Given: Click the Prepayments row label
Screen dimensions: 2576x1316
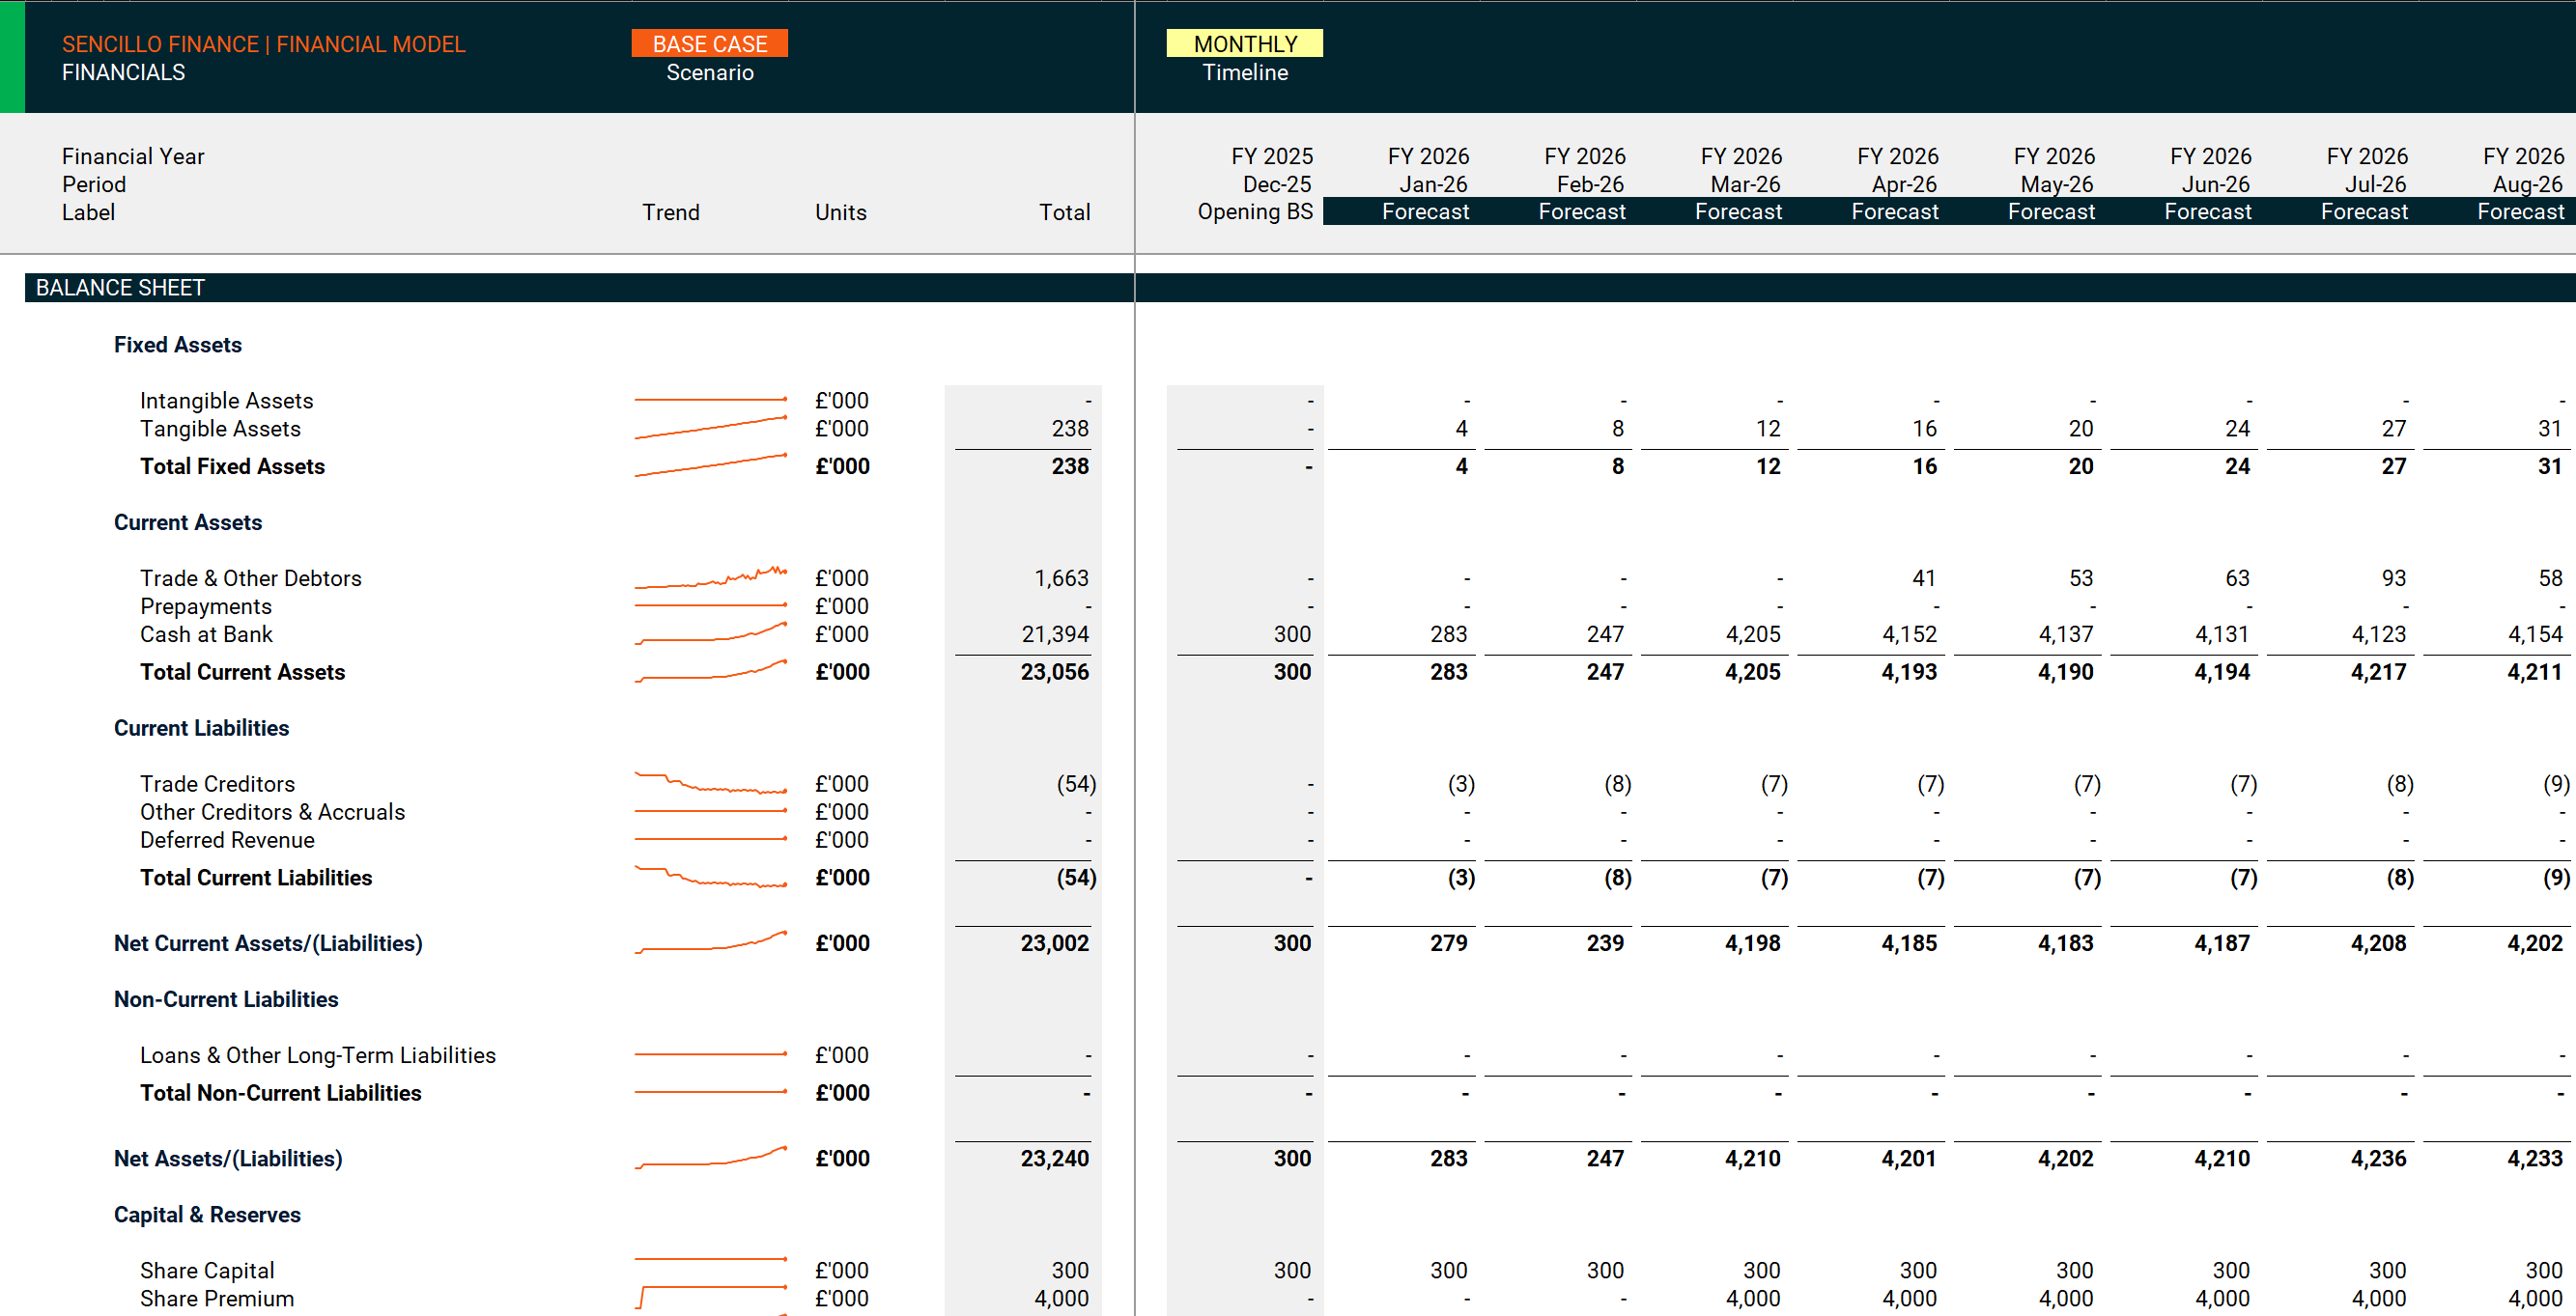Looking at the screenshot, I should click(x=205, y=607).
